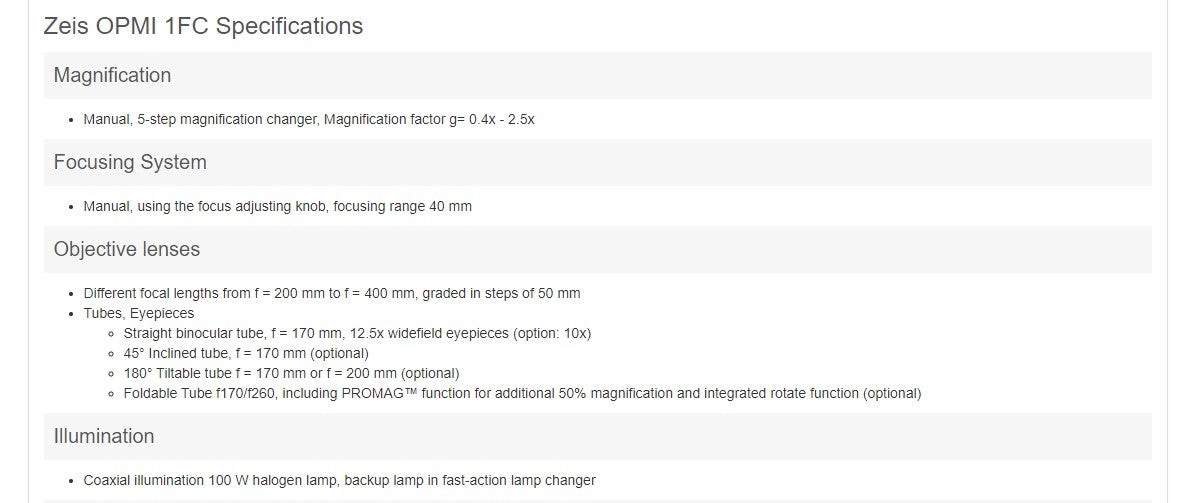Viewport: 1186px width, 503px height.
Task: Click 'graded in steps of 50 mm' text
Action: (501, 293)
